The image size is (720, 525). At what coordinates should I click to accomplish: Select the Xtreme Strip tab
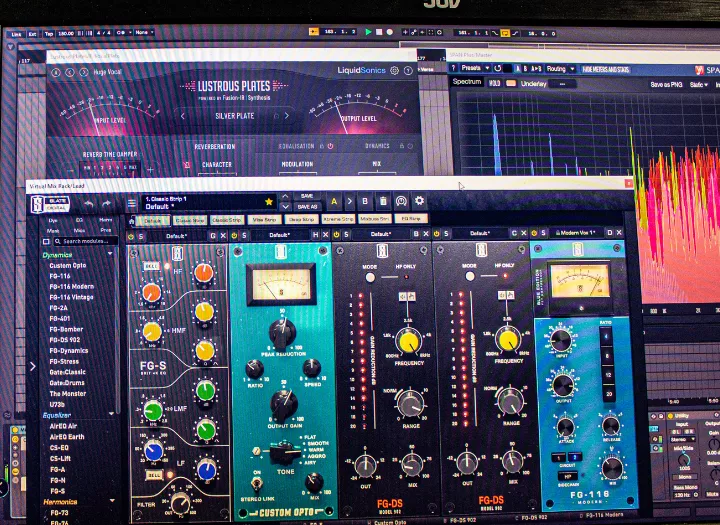coord(338,219)
